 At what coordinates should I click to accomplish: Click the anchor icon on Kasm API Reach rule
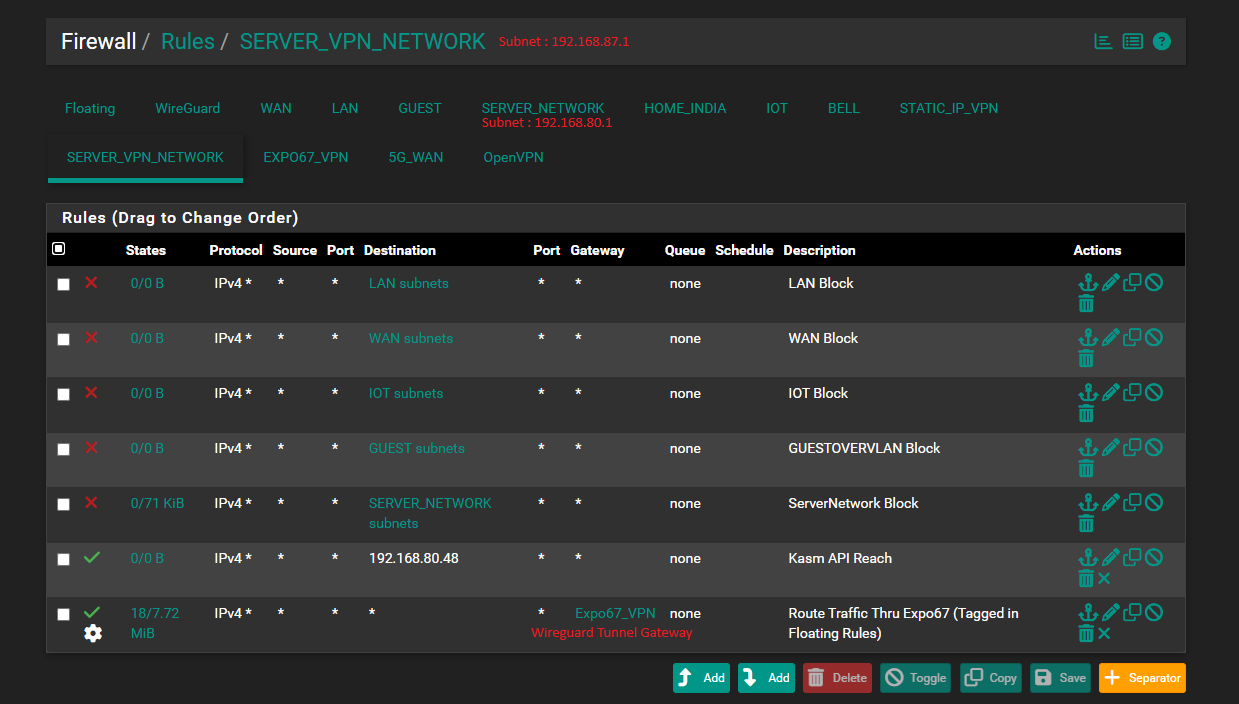1087,558
